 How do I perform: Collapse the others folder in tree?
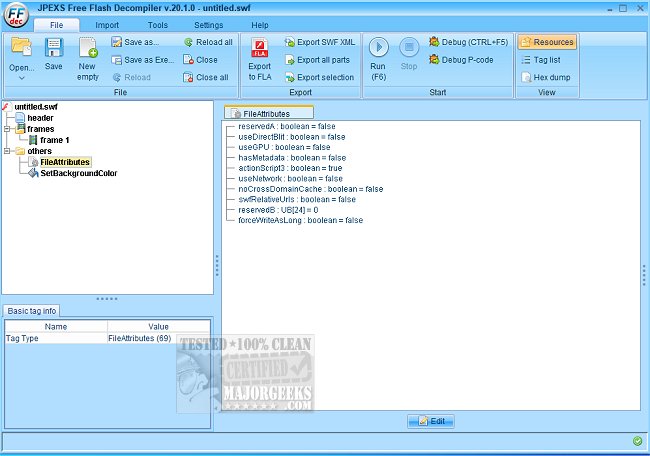pyautogui.click(x=8, y=151)
